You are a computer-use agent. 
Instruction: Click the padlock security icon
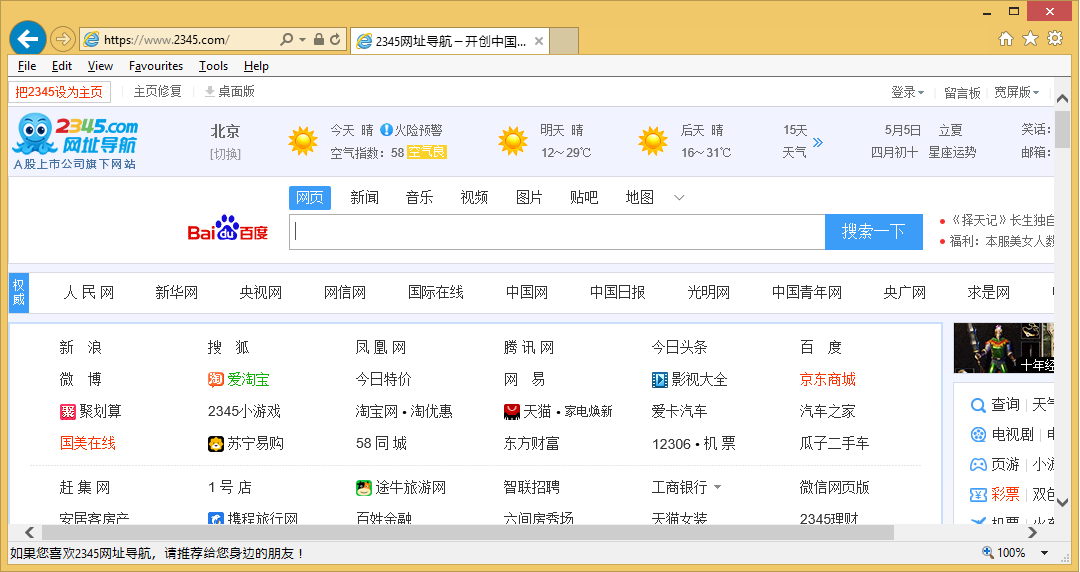coord(318,39)
